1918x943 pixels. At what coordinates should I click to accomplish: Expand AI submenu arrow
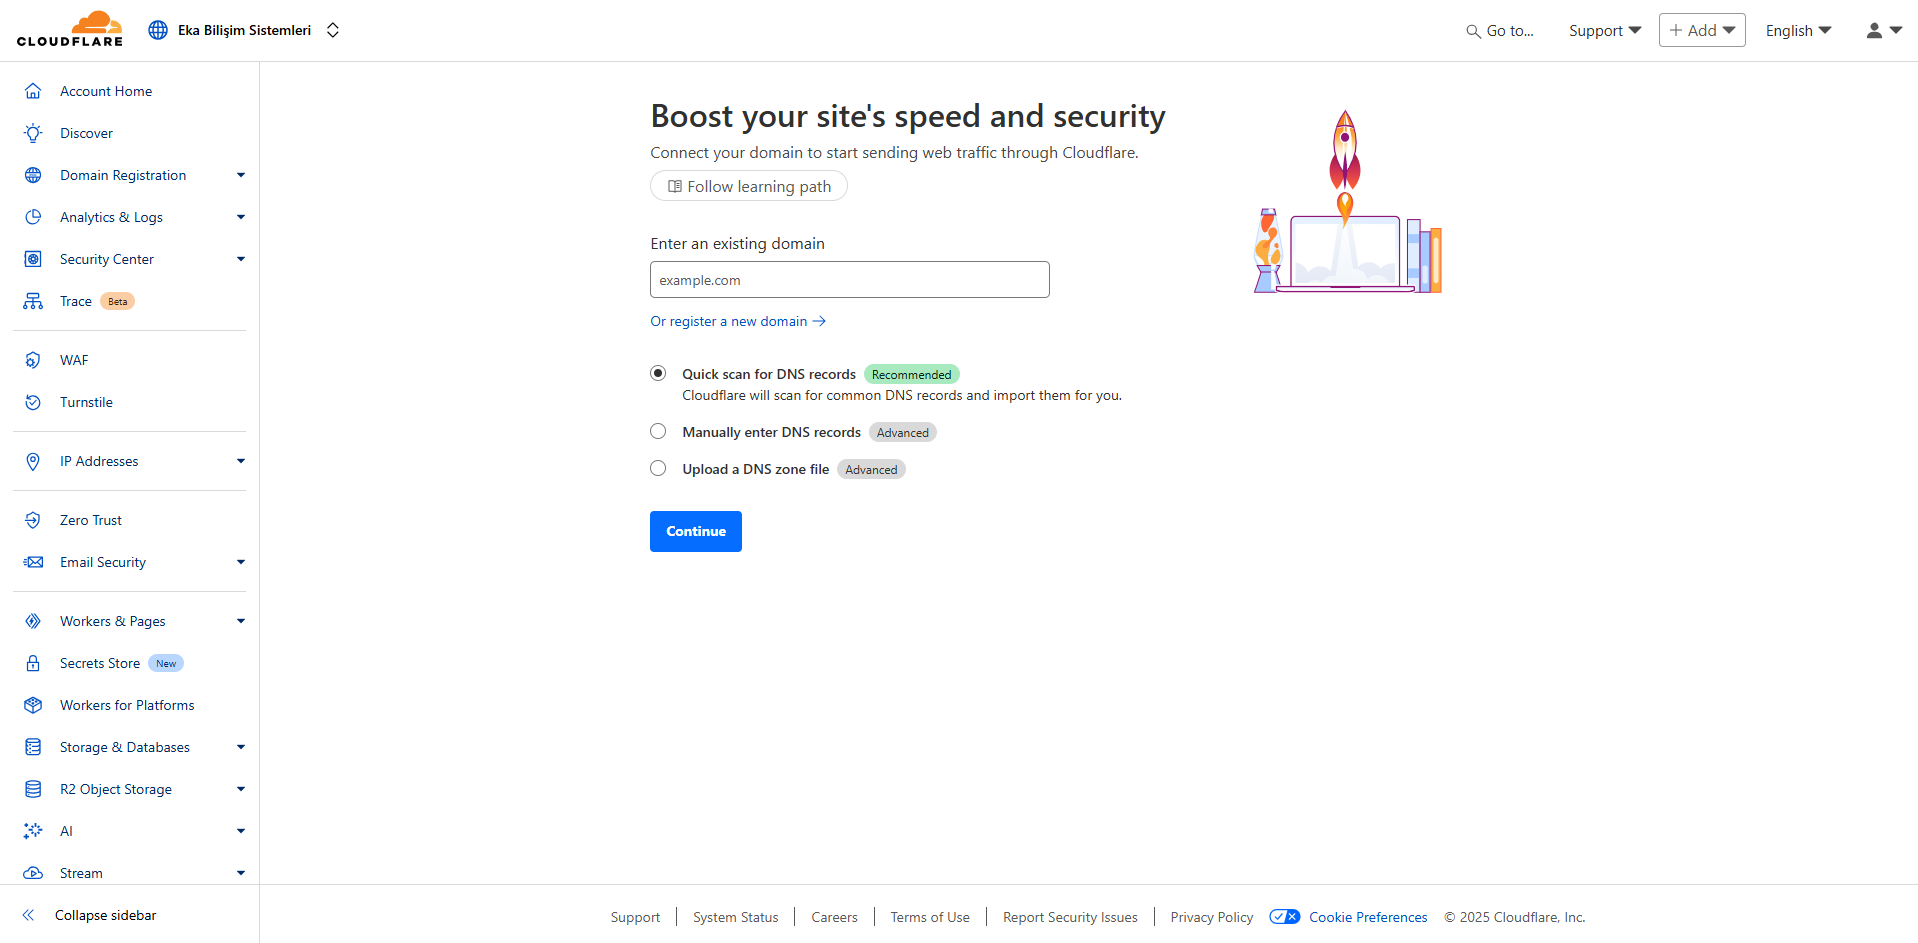pyautogui.click(x=241, y=831)
